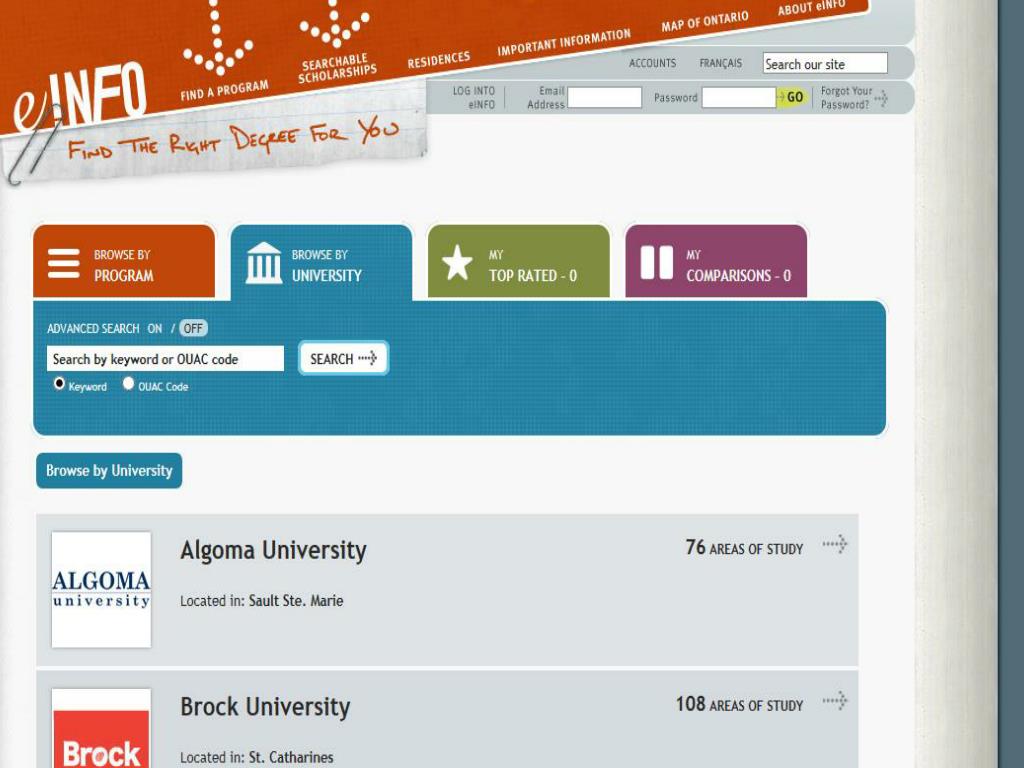Image resolution: width=1024 pixels, height=768 pixels.
Task: Open the Important Information menu link
Action: pyautogui.click(x=564, y=42)
